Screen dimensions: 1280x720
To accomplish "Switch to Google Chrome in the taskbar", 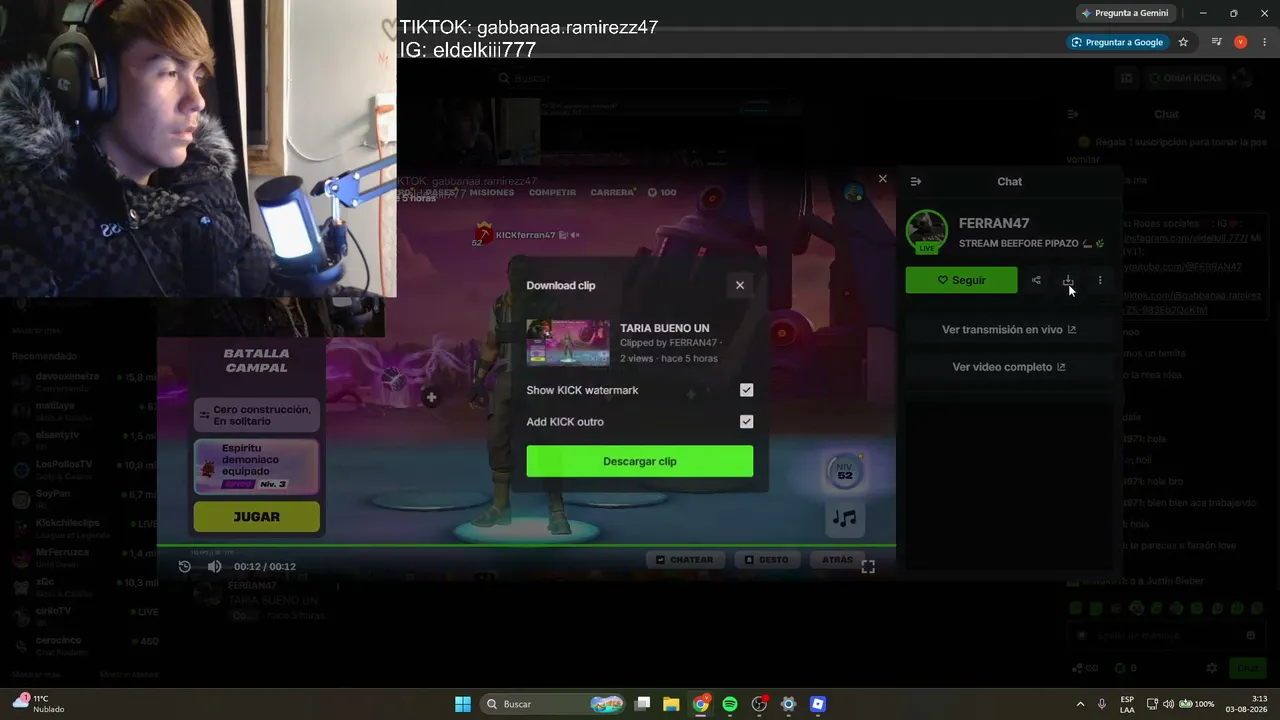I will [701, 704].
